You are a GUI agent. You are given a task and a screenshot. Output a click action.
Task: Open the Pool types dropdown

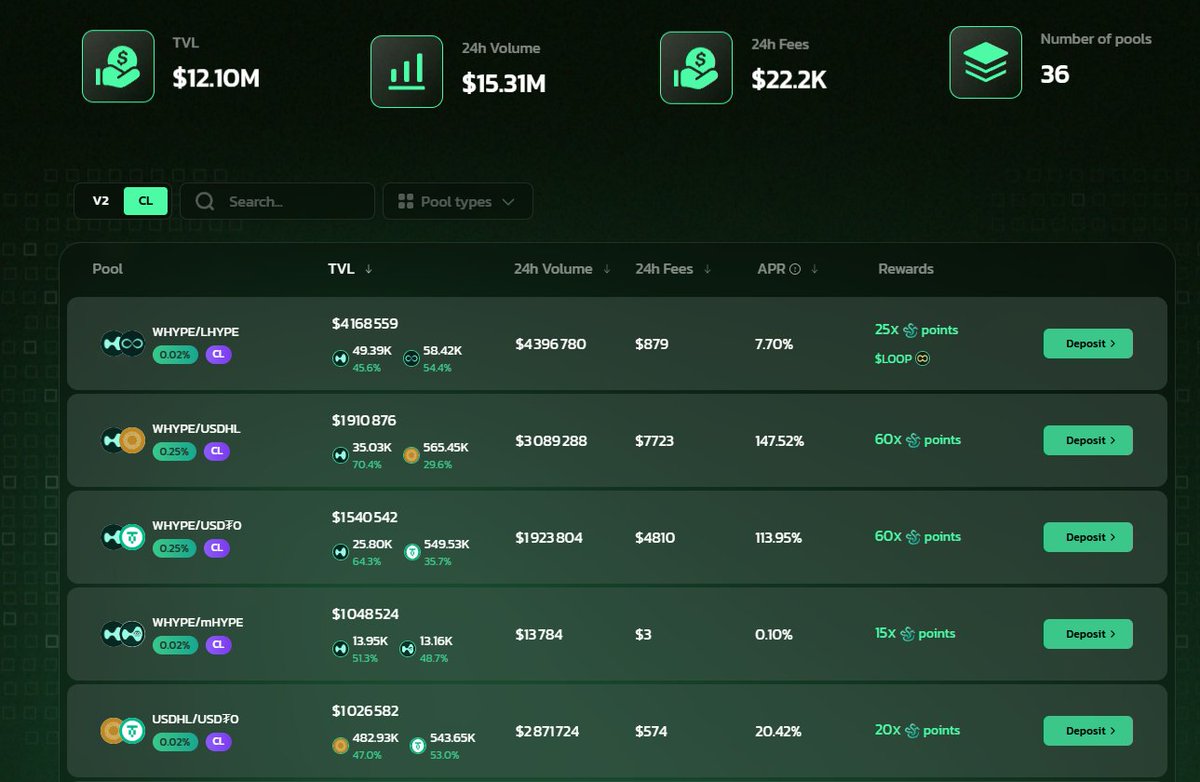click(x=458, y=201)
